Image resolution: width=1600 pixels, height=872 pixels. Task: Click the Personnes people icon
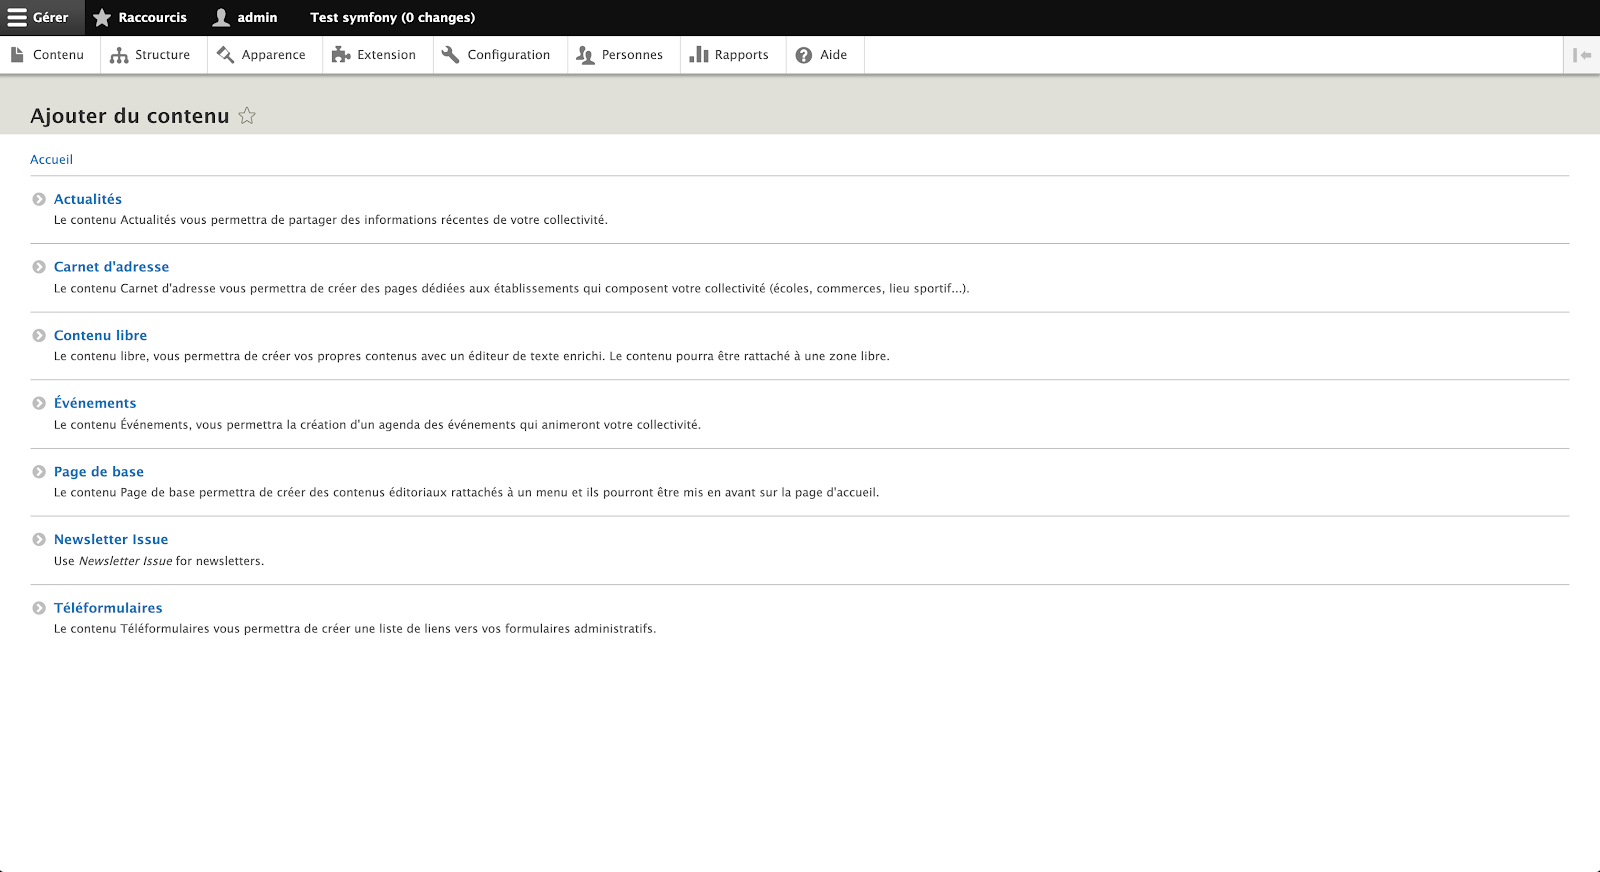(586, 55)
